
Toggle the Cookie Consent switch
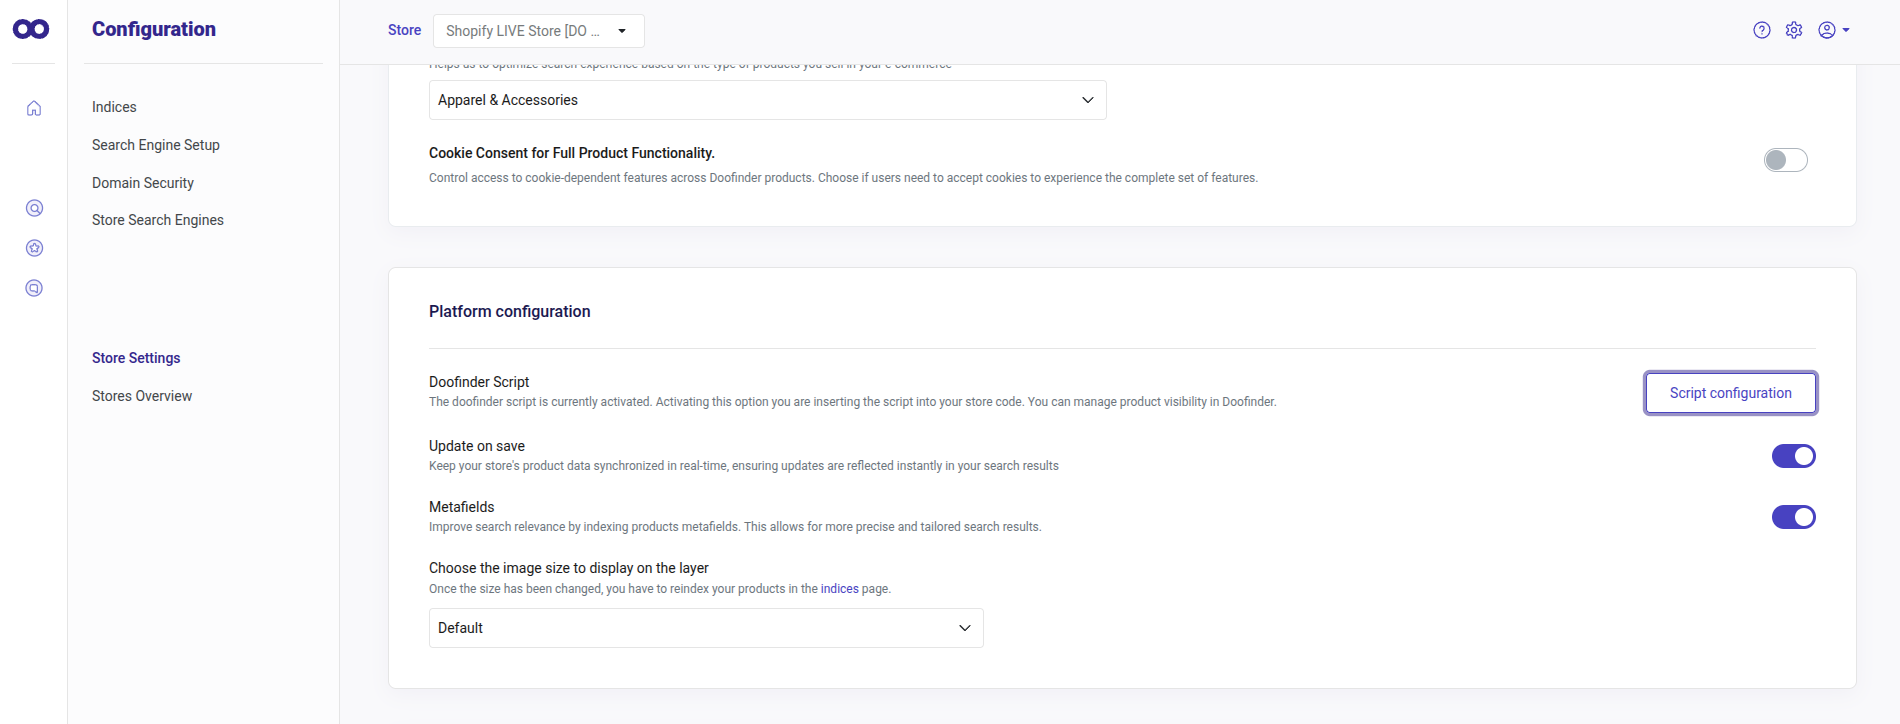point(1786,160)
